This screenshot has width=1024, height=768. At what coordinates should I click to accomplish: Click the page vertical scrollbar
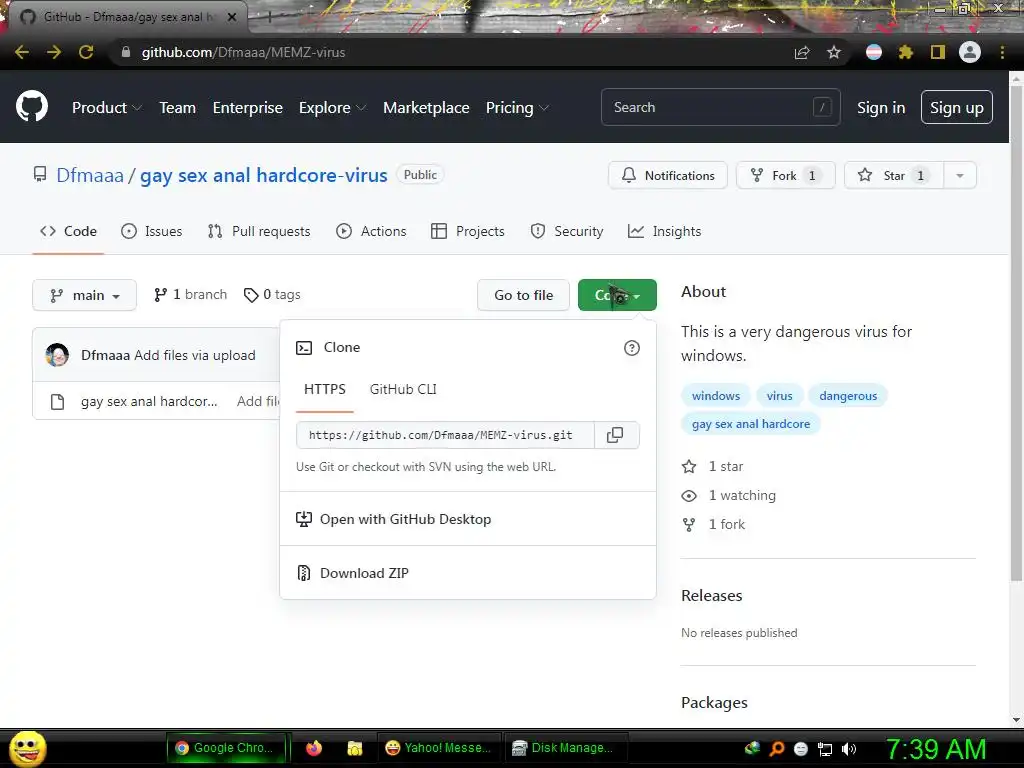click(x=1016, y=333)
